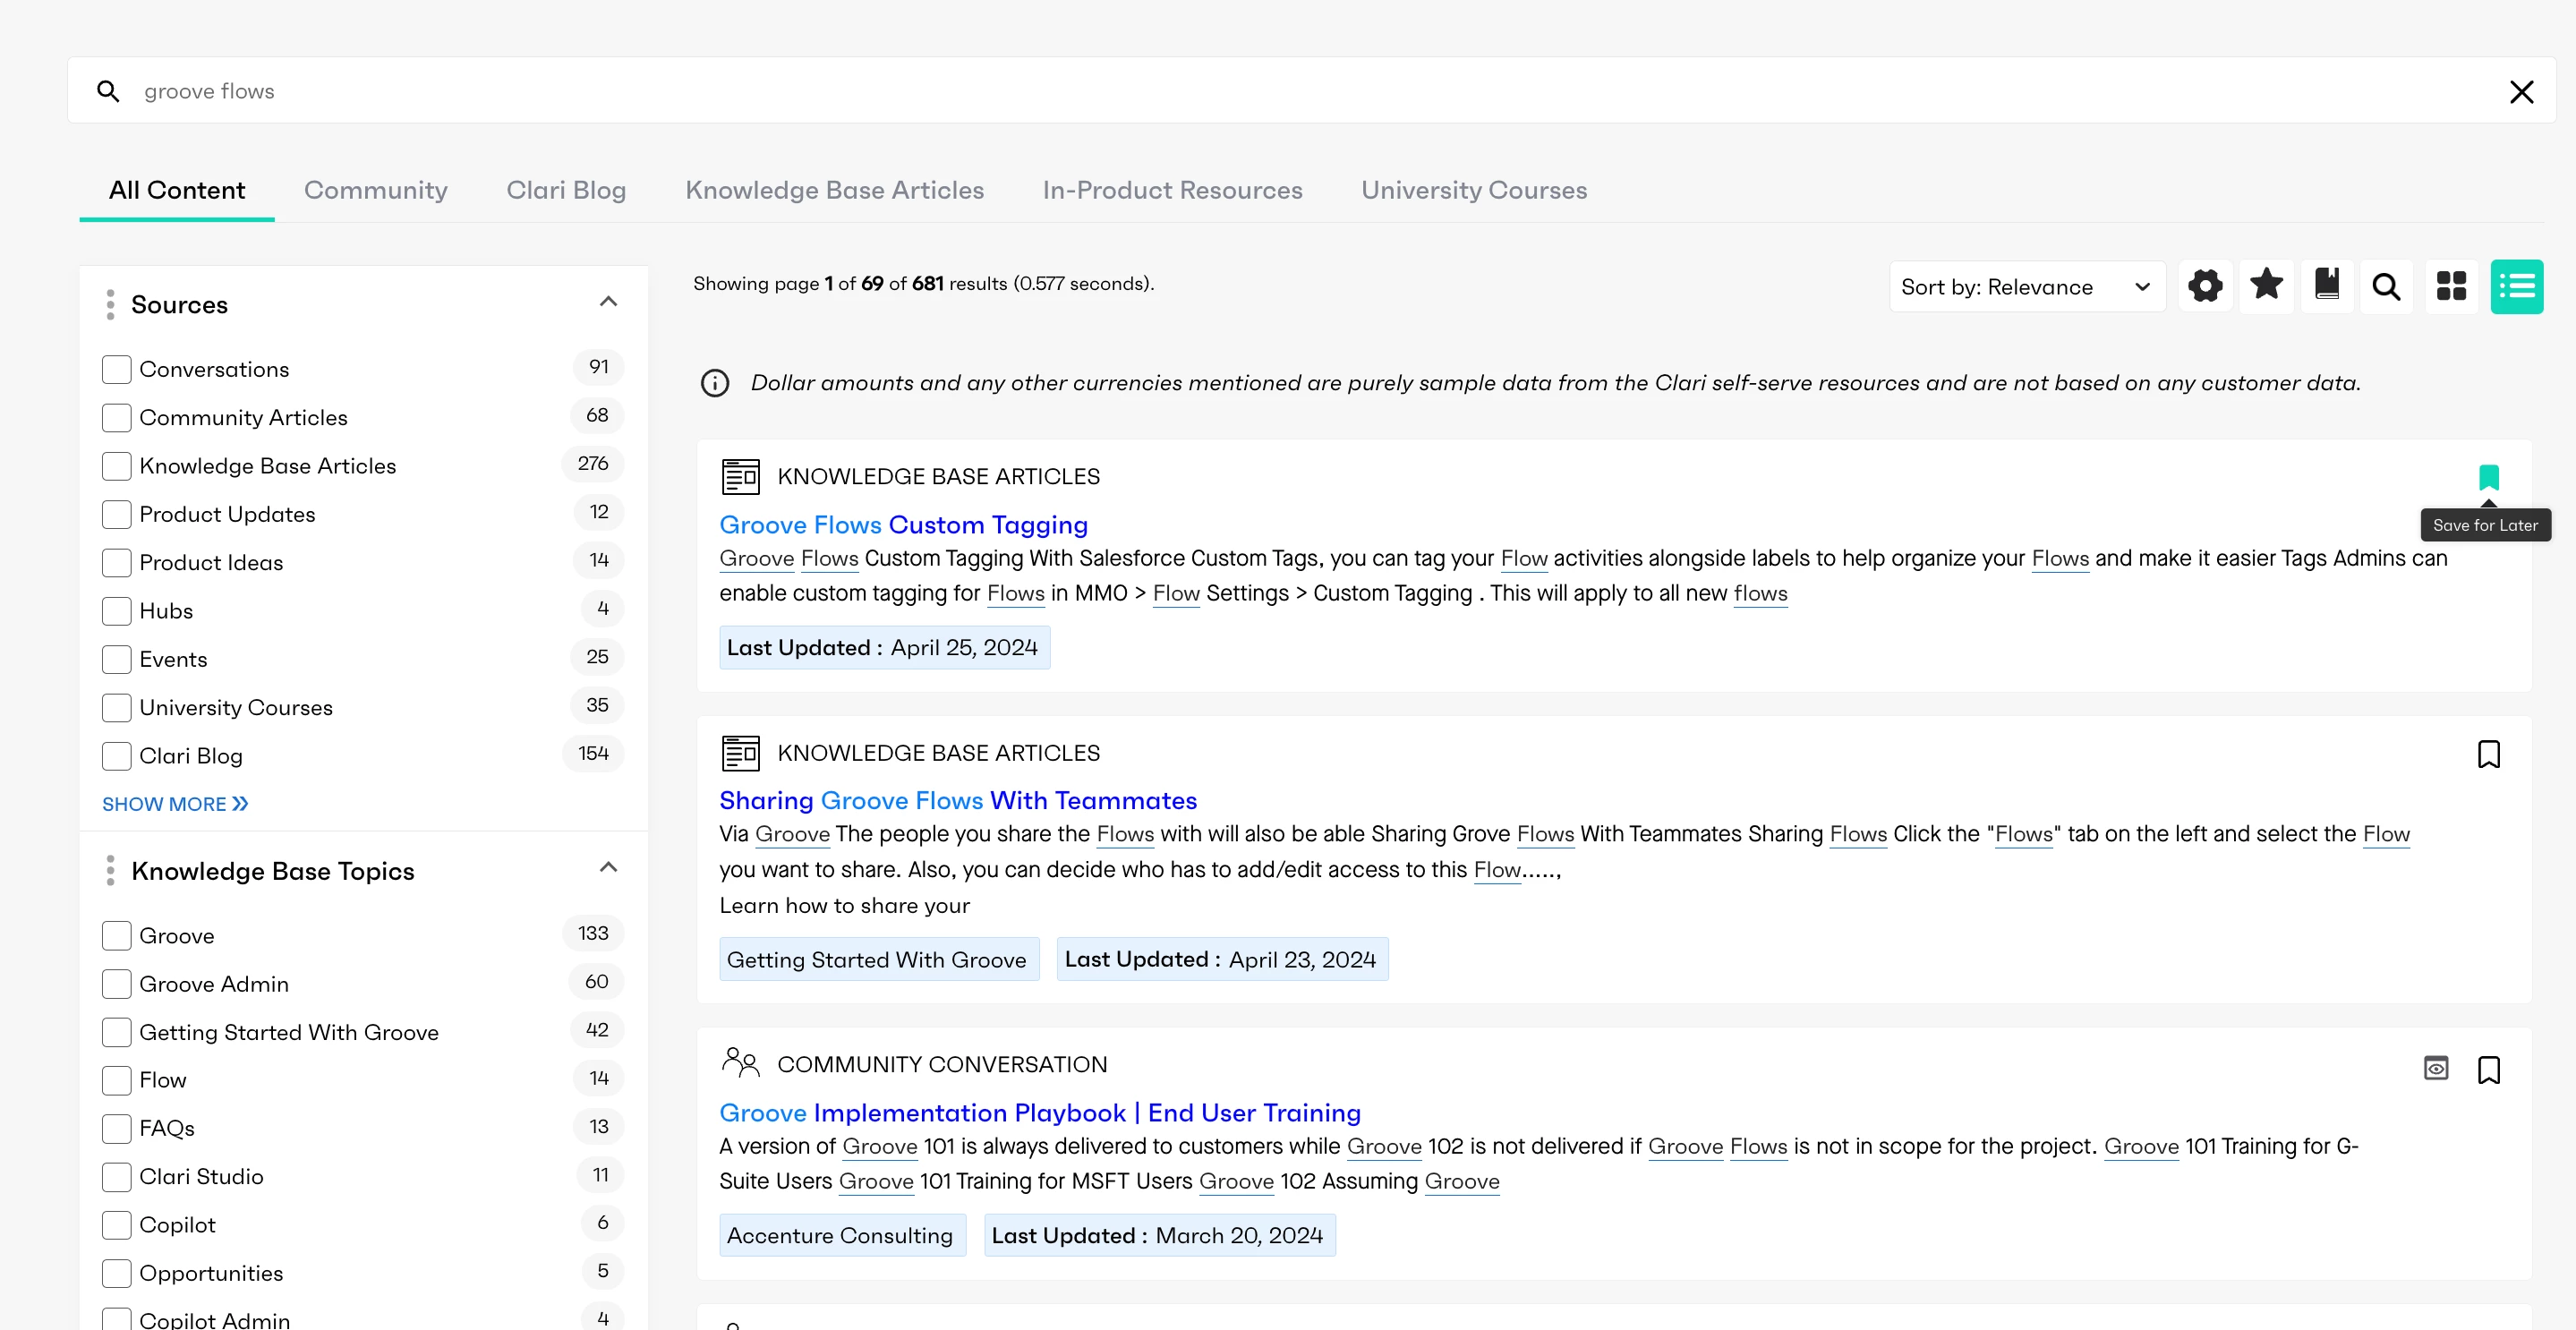Viewport: 2576px width, 1330px height.
Task: Open search settings gear icon
Action: coord(2205,287)
